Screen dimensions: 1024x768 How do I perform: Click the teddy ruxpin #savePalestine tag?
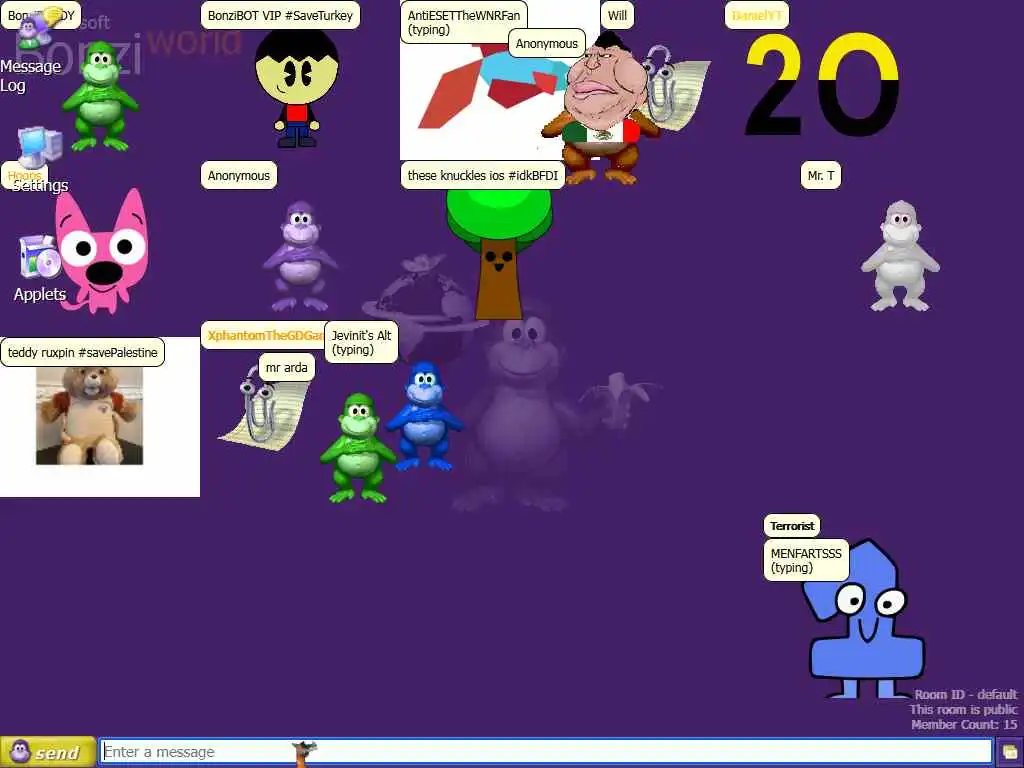tap(82, 353)
